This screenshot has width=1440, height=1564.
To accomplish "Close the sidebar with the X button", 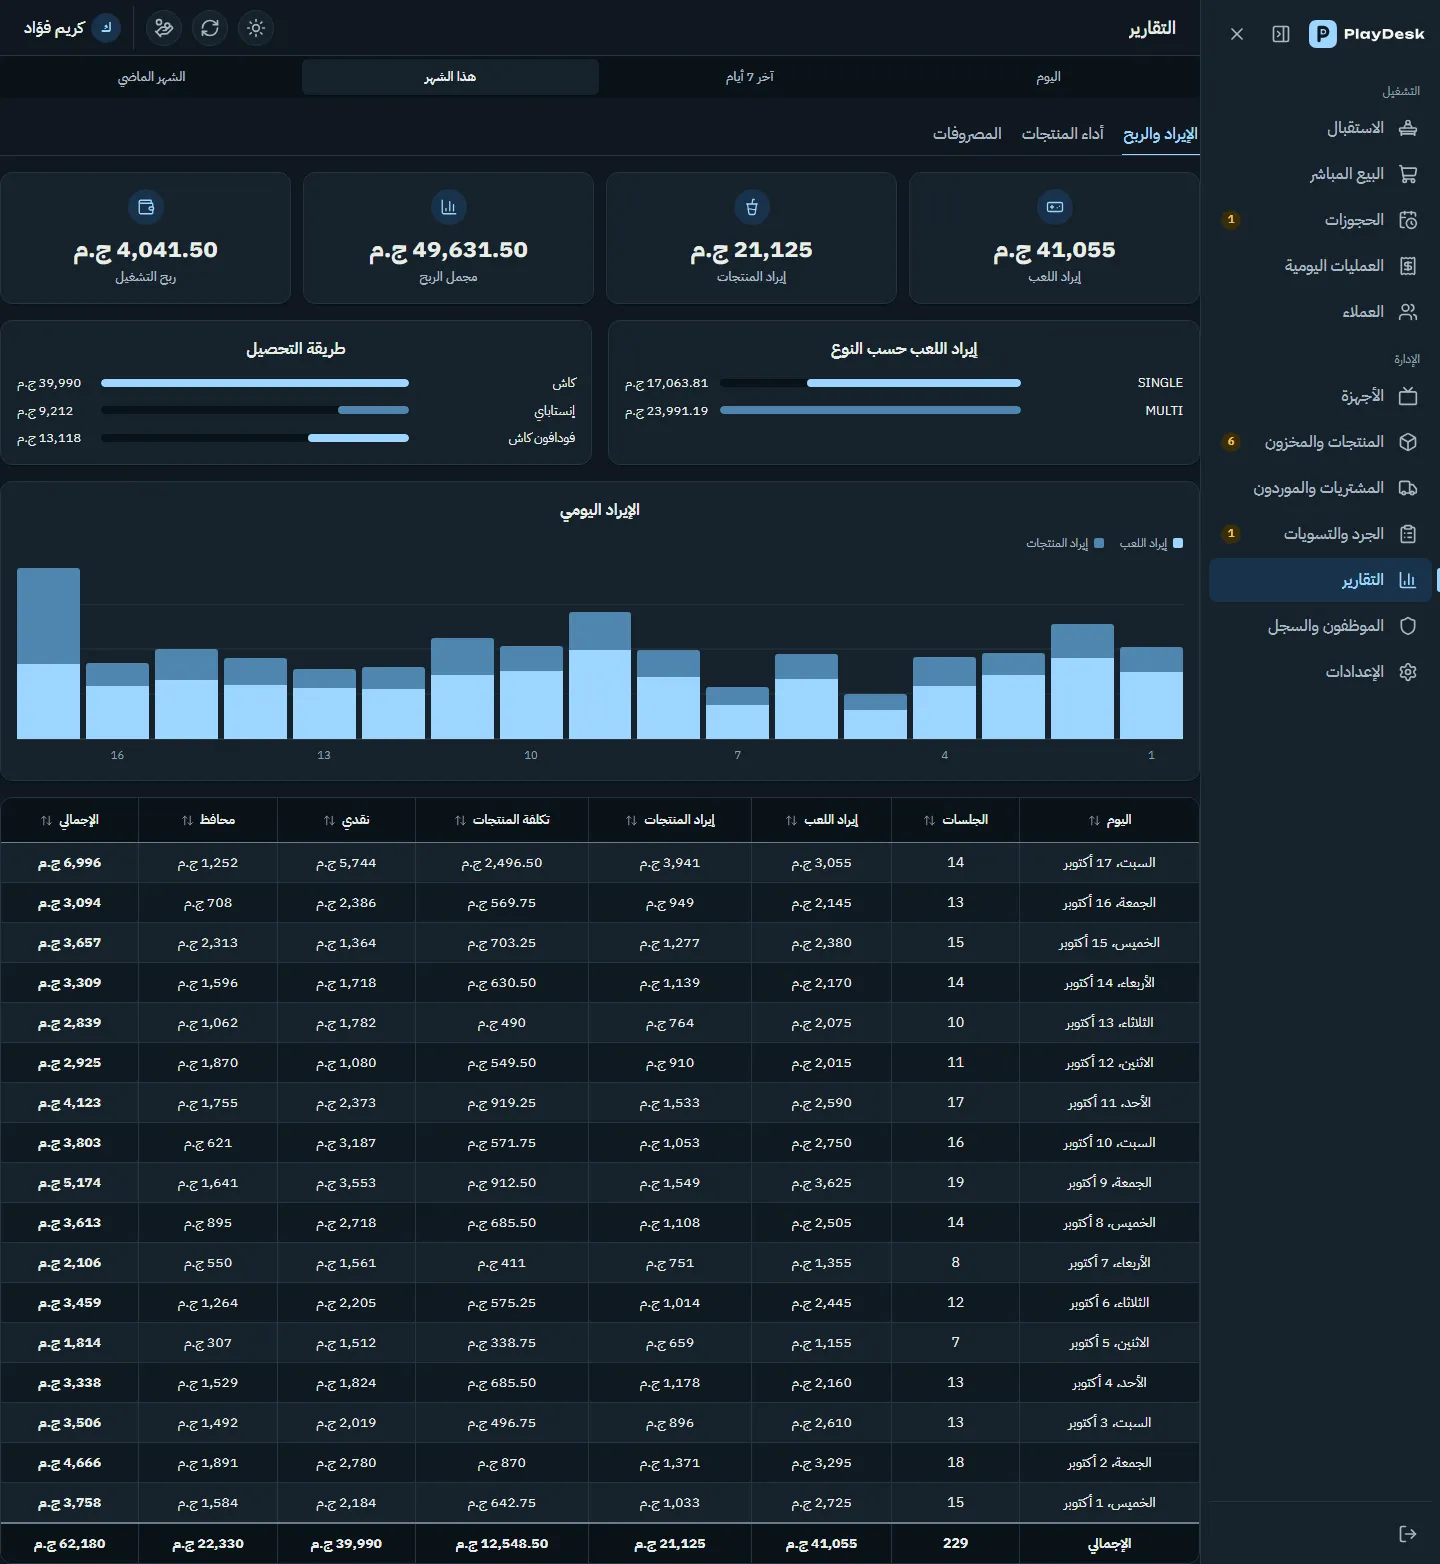I will tap(1237, 34).
